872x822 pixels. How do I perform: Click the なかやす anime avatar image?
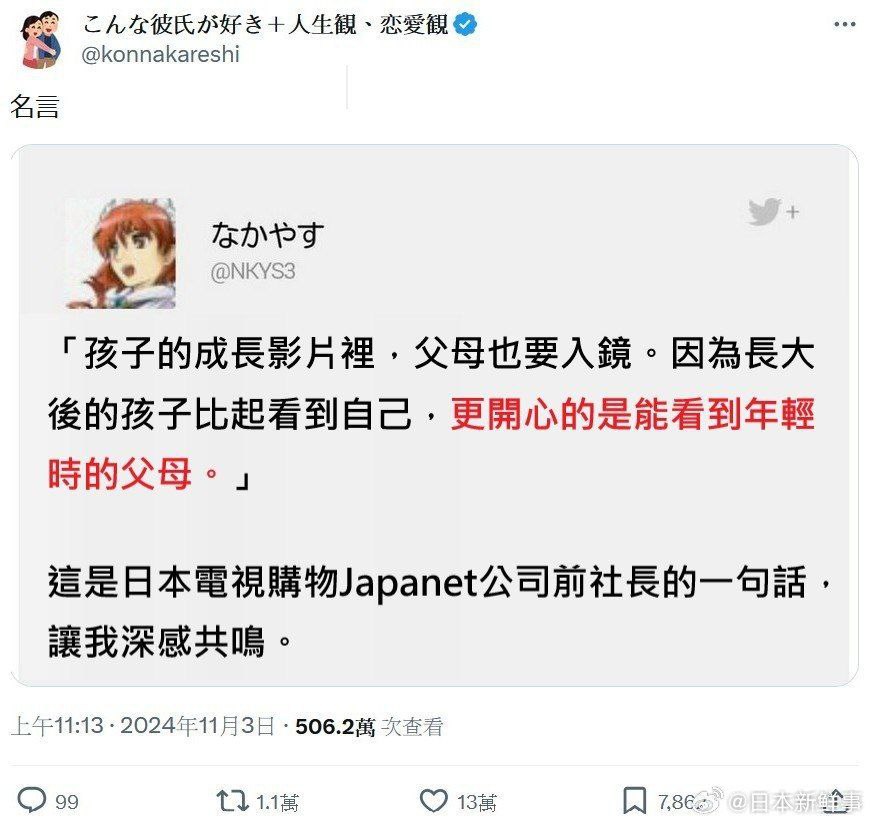[121, 253]
